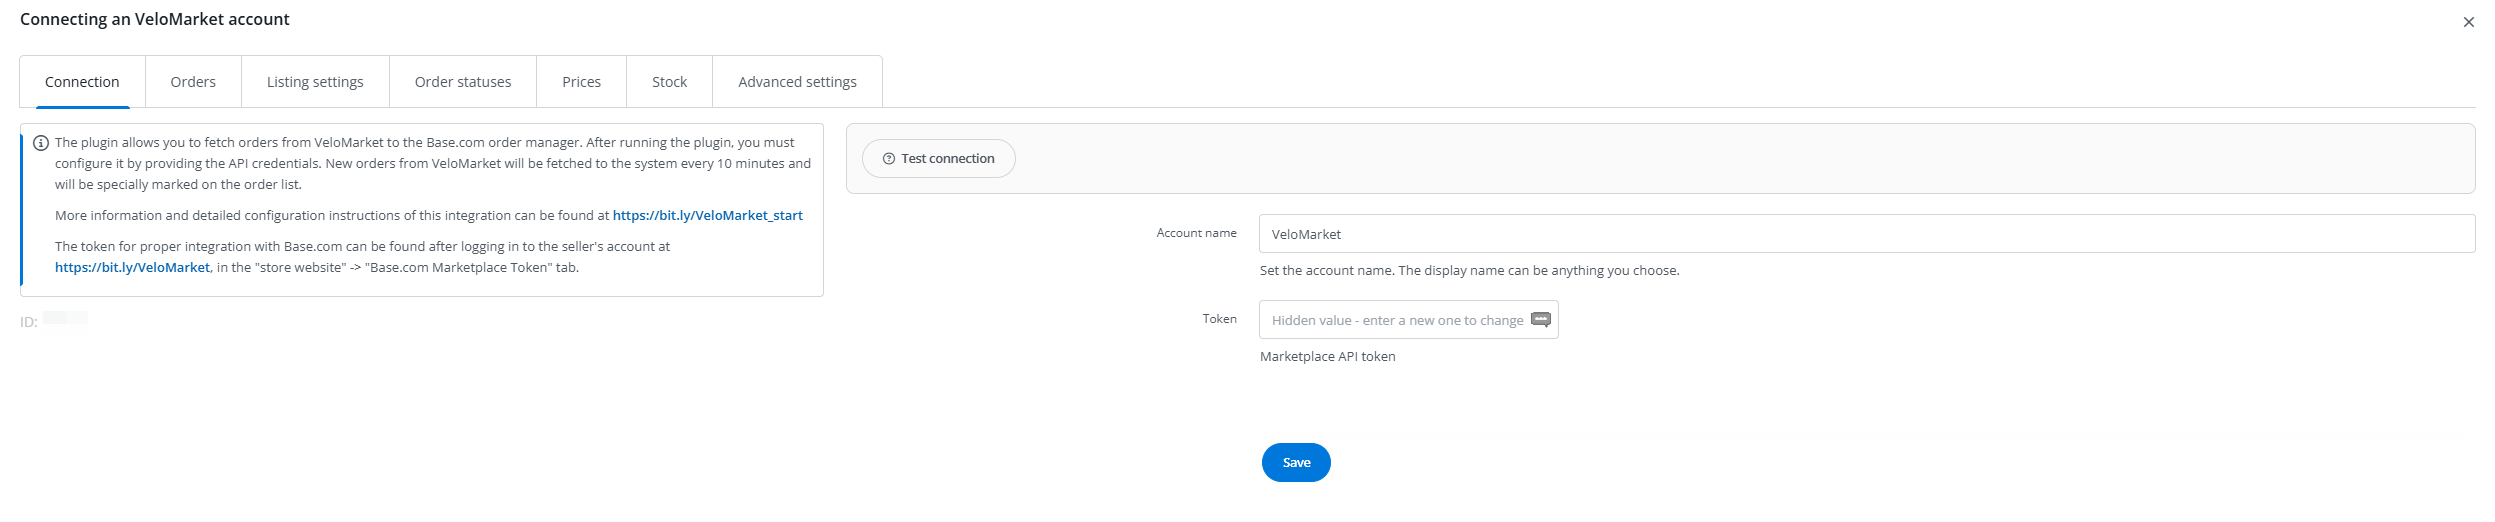Select the Order statuses tab
This screenshot has width=2495, height=522.
pos(463,82)
